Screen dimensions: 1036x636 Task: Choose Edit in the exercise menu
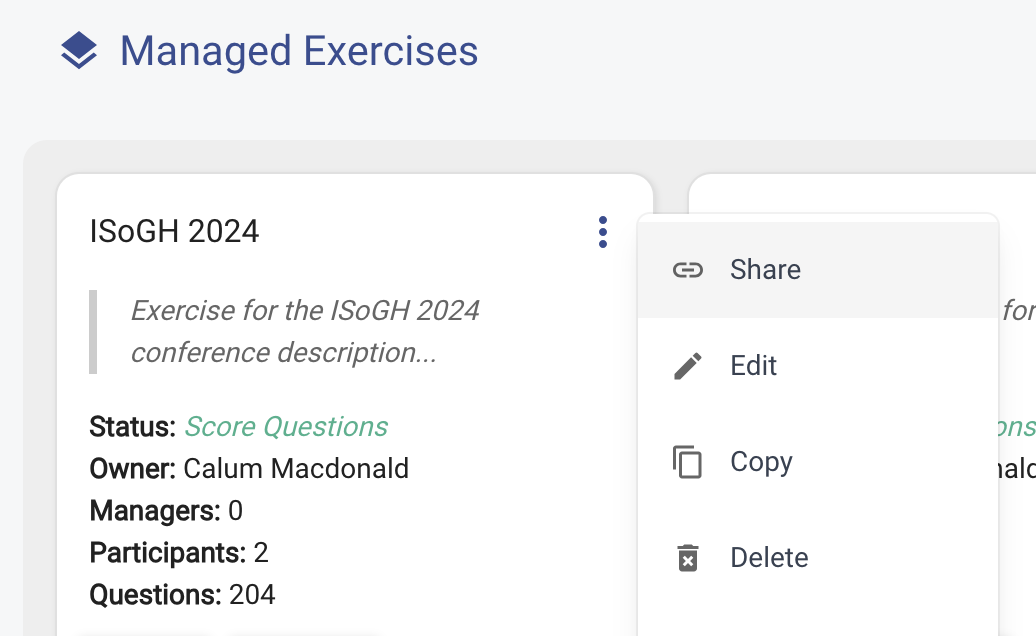tap(818, 366)
